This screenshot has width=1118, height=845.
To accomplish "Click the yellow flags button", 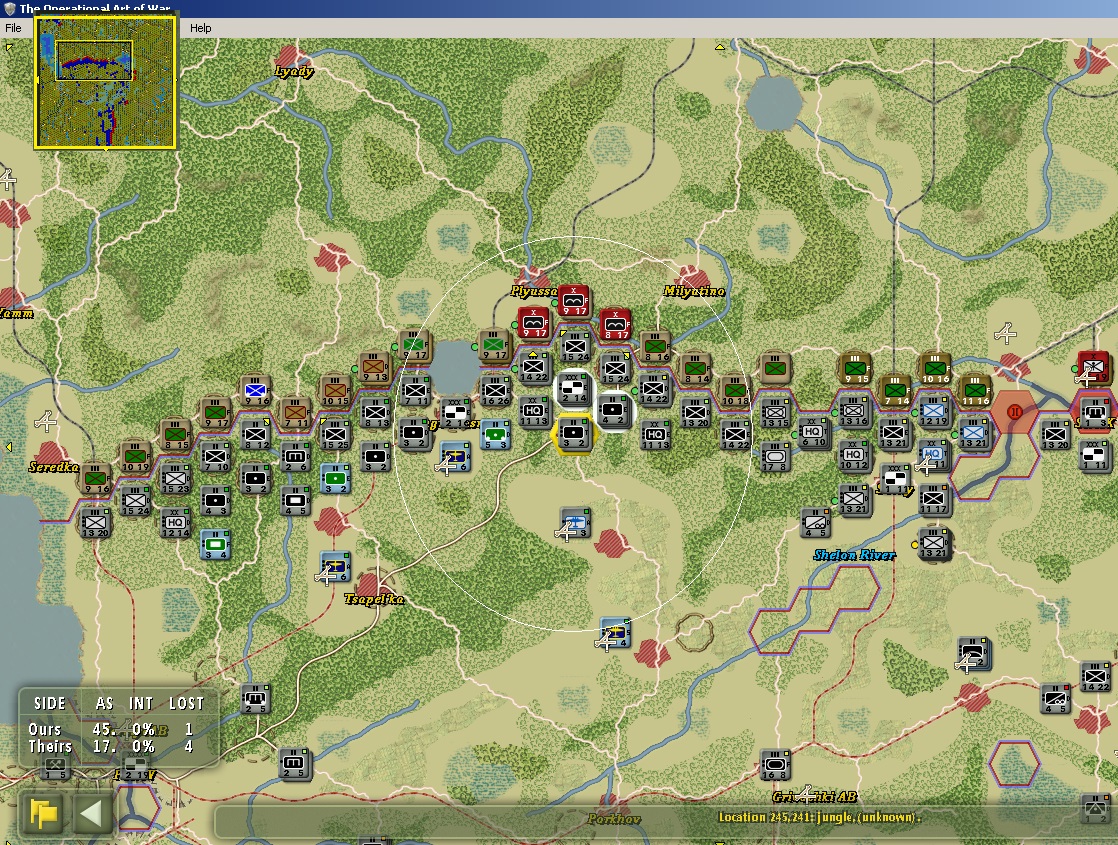I will (x=43, y=814).
